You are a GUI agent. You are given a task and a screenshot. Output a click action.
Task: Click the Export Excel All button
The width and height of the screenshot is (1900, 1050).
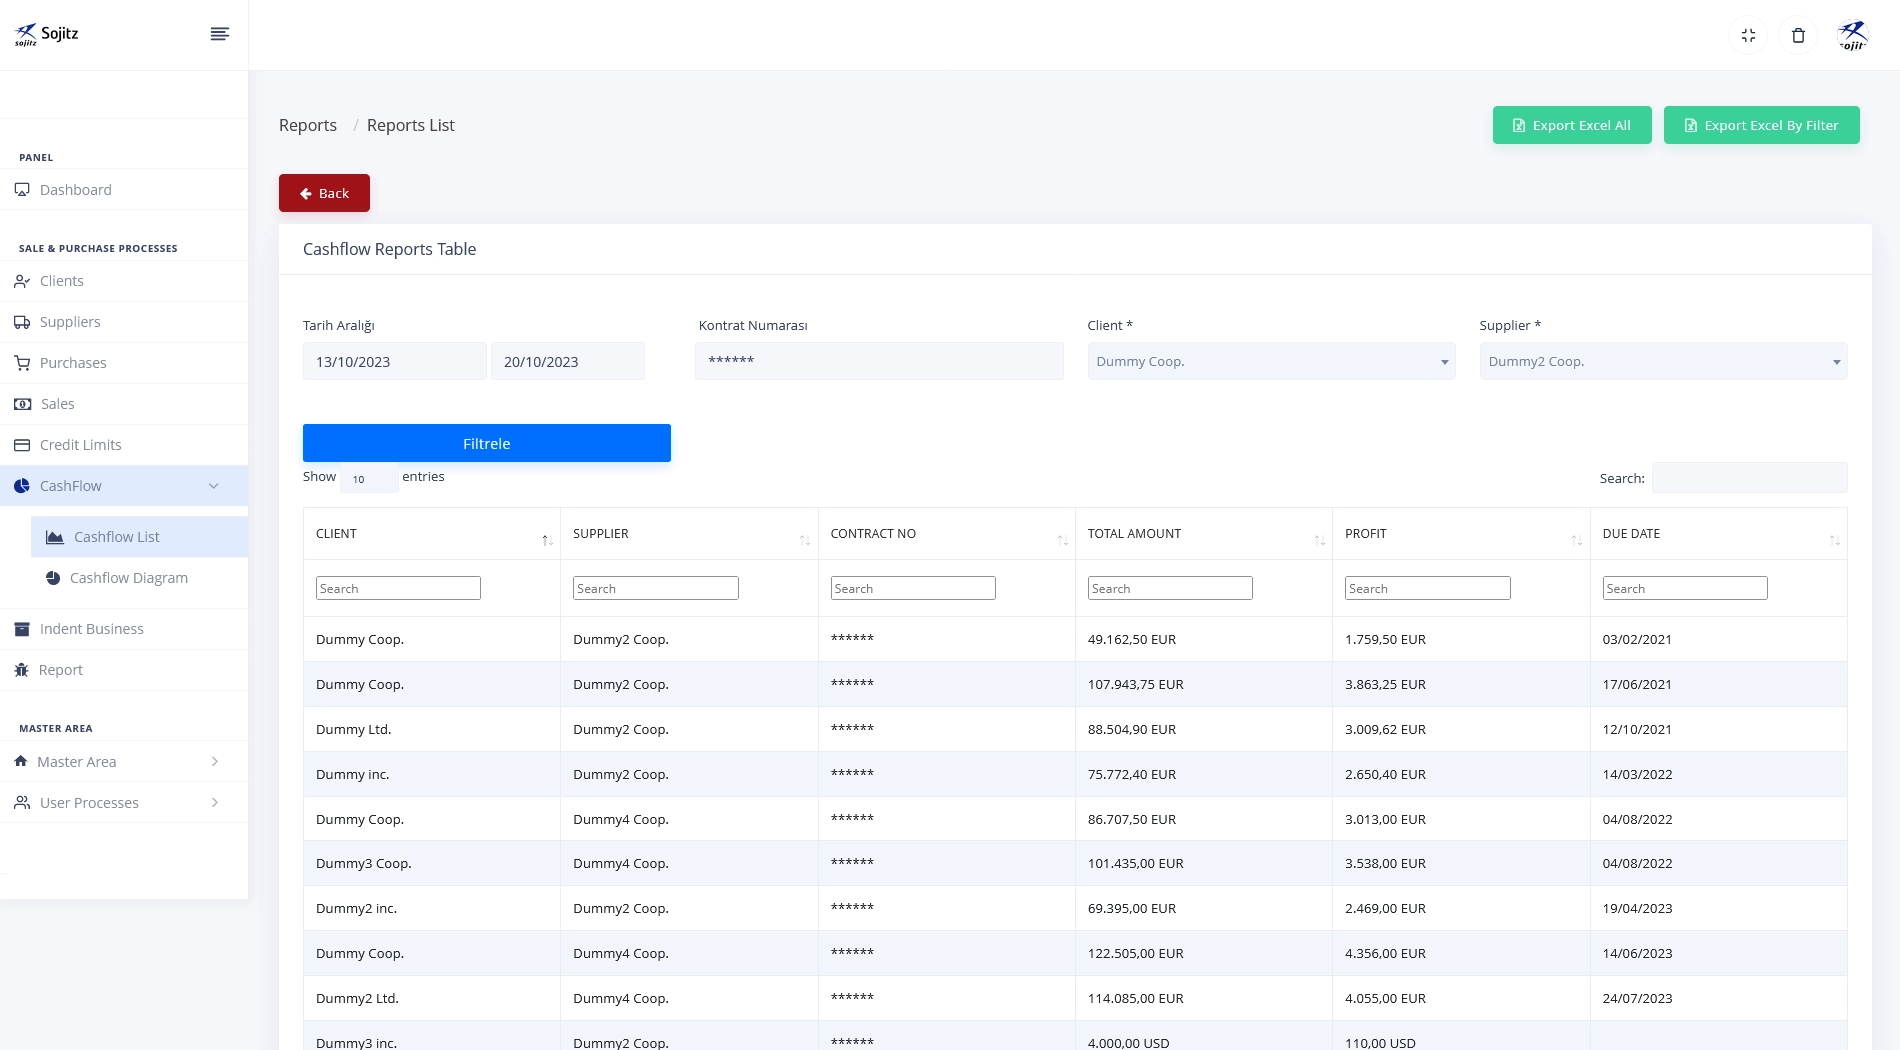pyautogui.click(x=1572, y=125)
